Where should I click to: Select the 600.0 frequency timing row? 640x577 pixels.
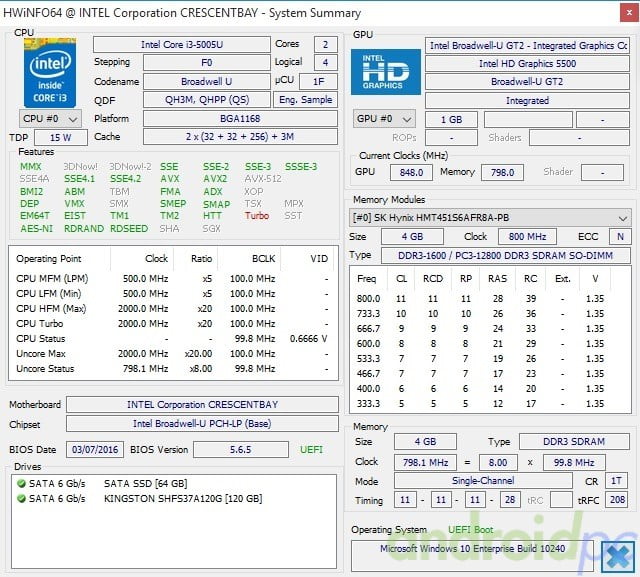tap(489, 344)
